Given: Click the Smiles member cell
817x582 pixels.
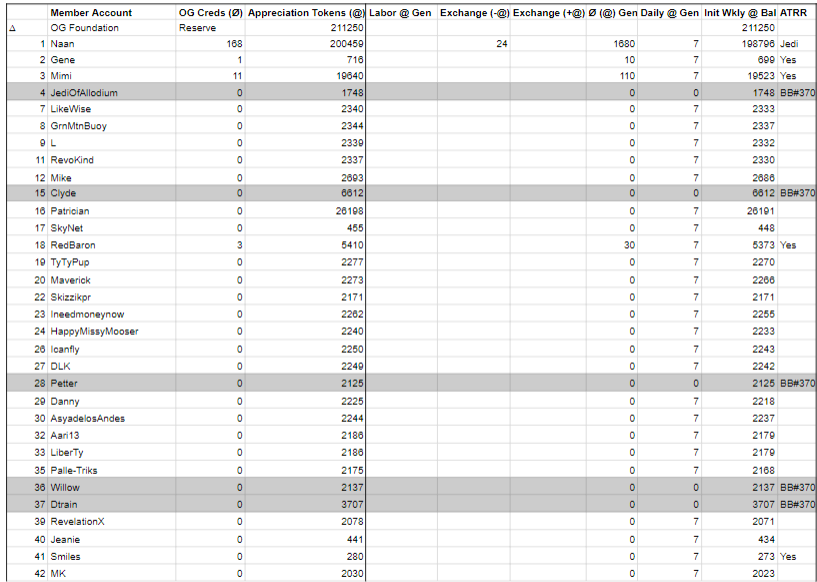Looking at the screenshot, I should 112,556.
